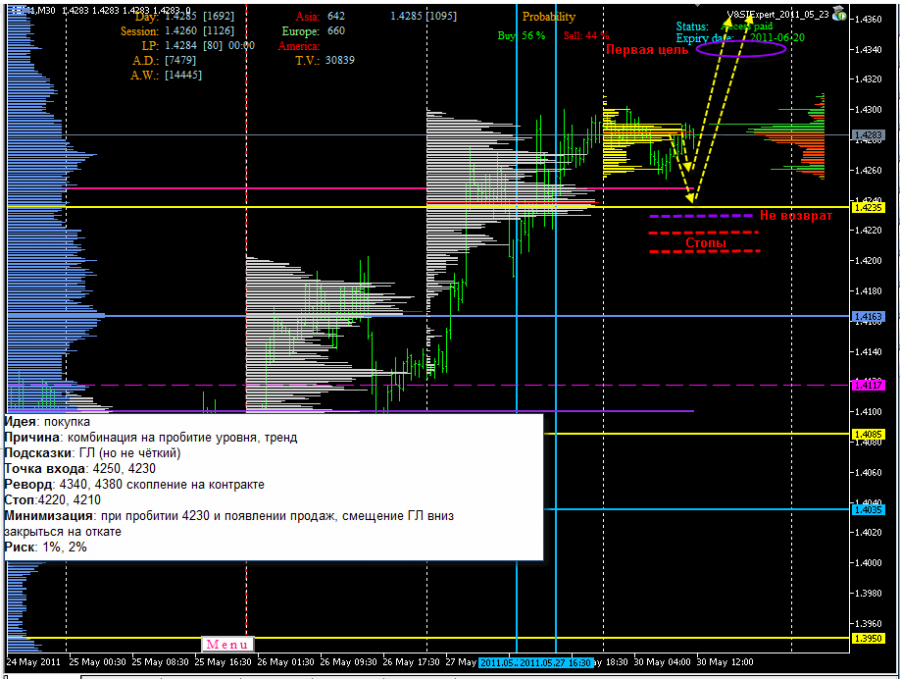This screenshot has width=900, height=679.
Task: Select the cyan 1.4035 price label
Action: click(x=869, y=509)
